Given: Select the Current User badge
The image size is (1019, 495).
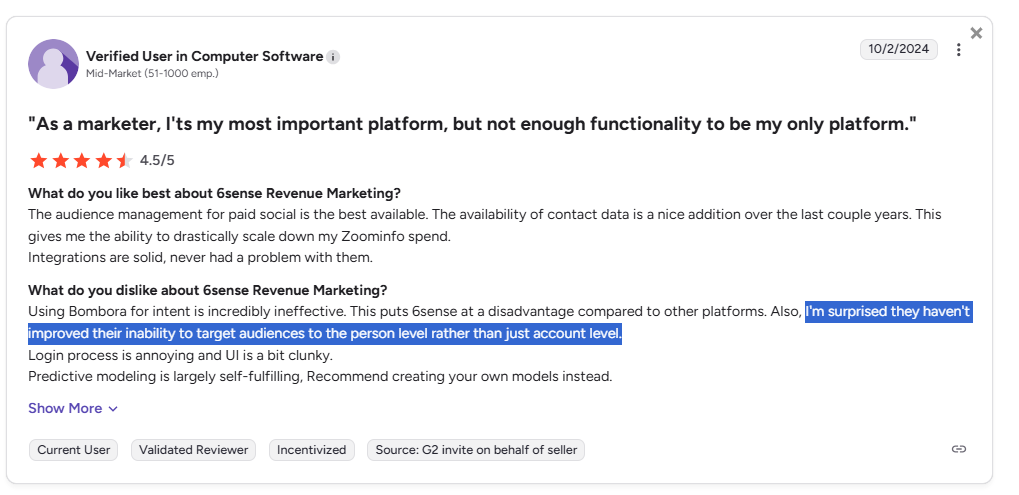Looking at the screenshot, I should [x=73, y=450].
